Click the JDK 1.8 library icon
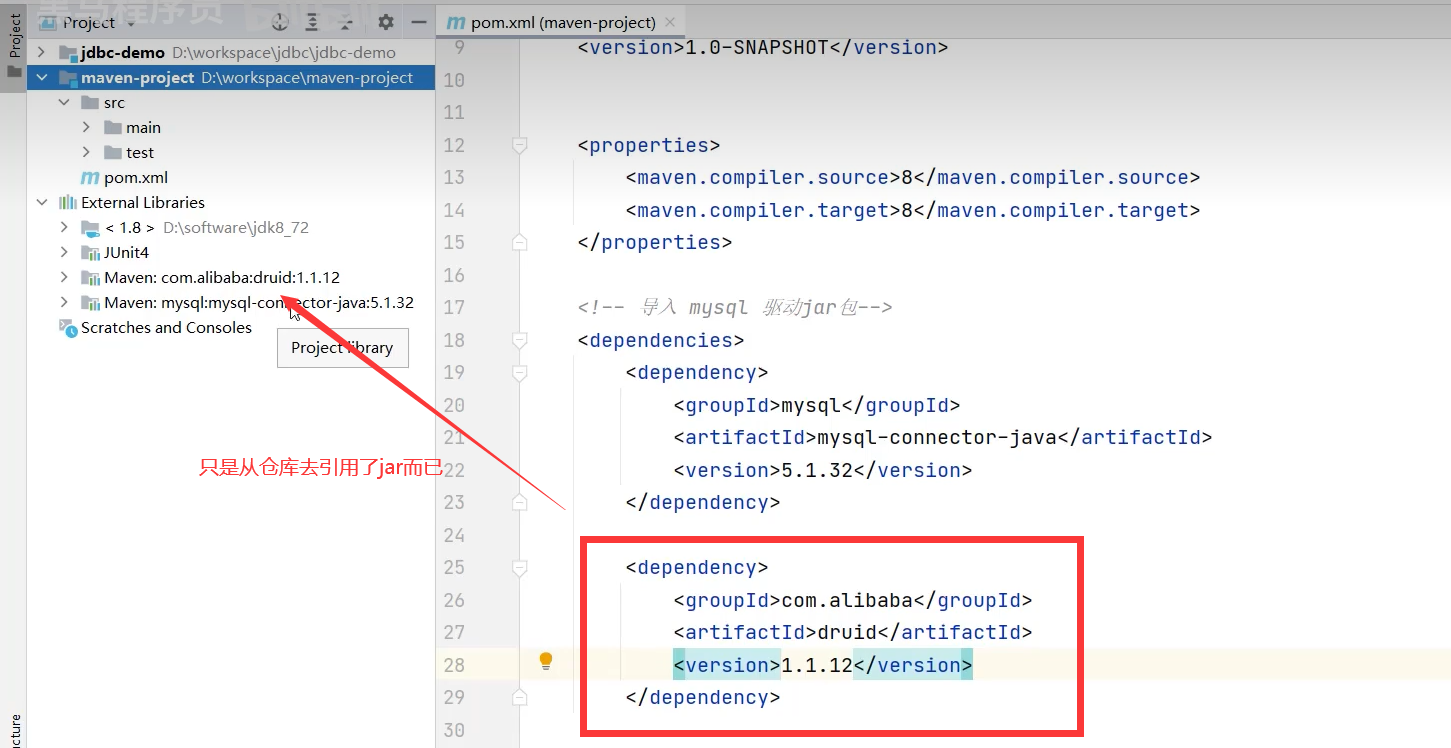 [x=91, y=227]
